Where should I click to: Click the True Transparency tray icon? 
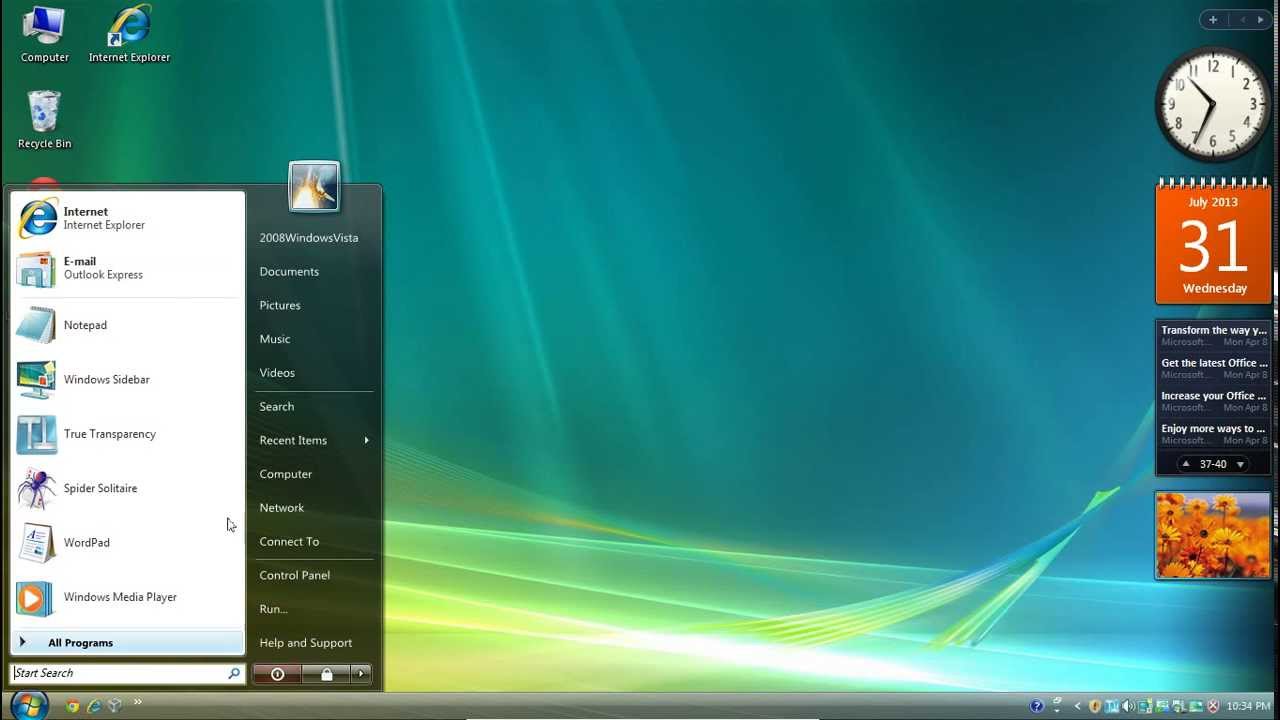coord(1111,706)
